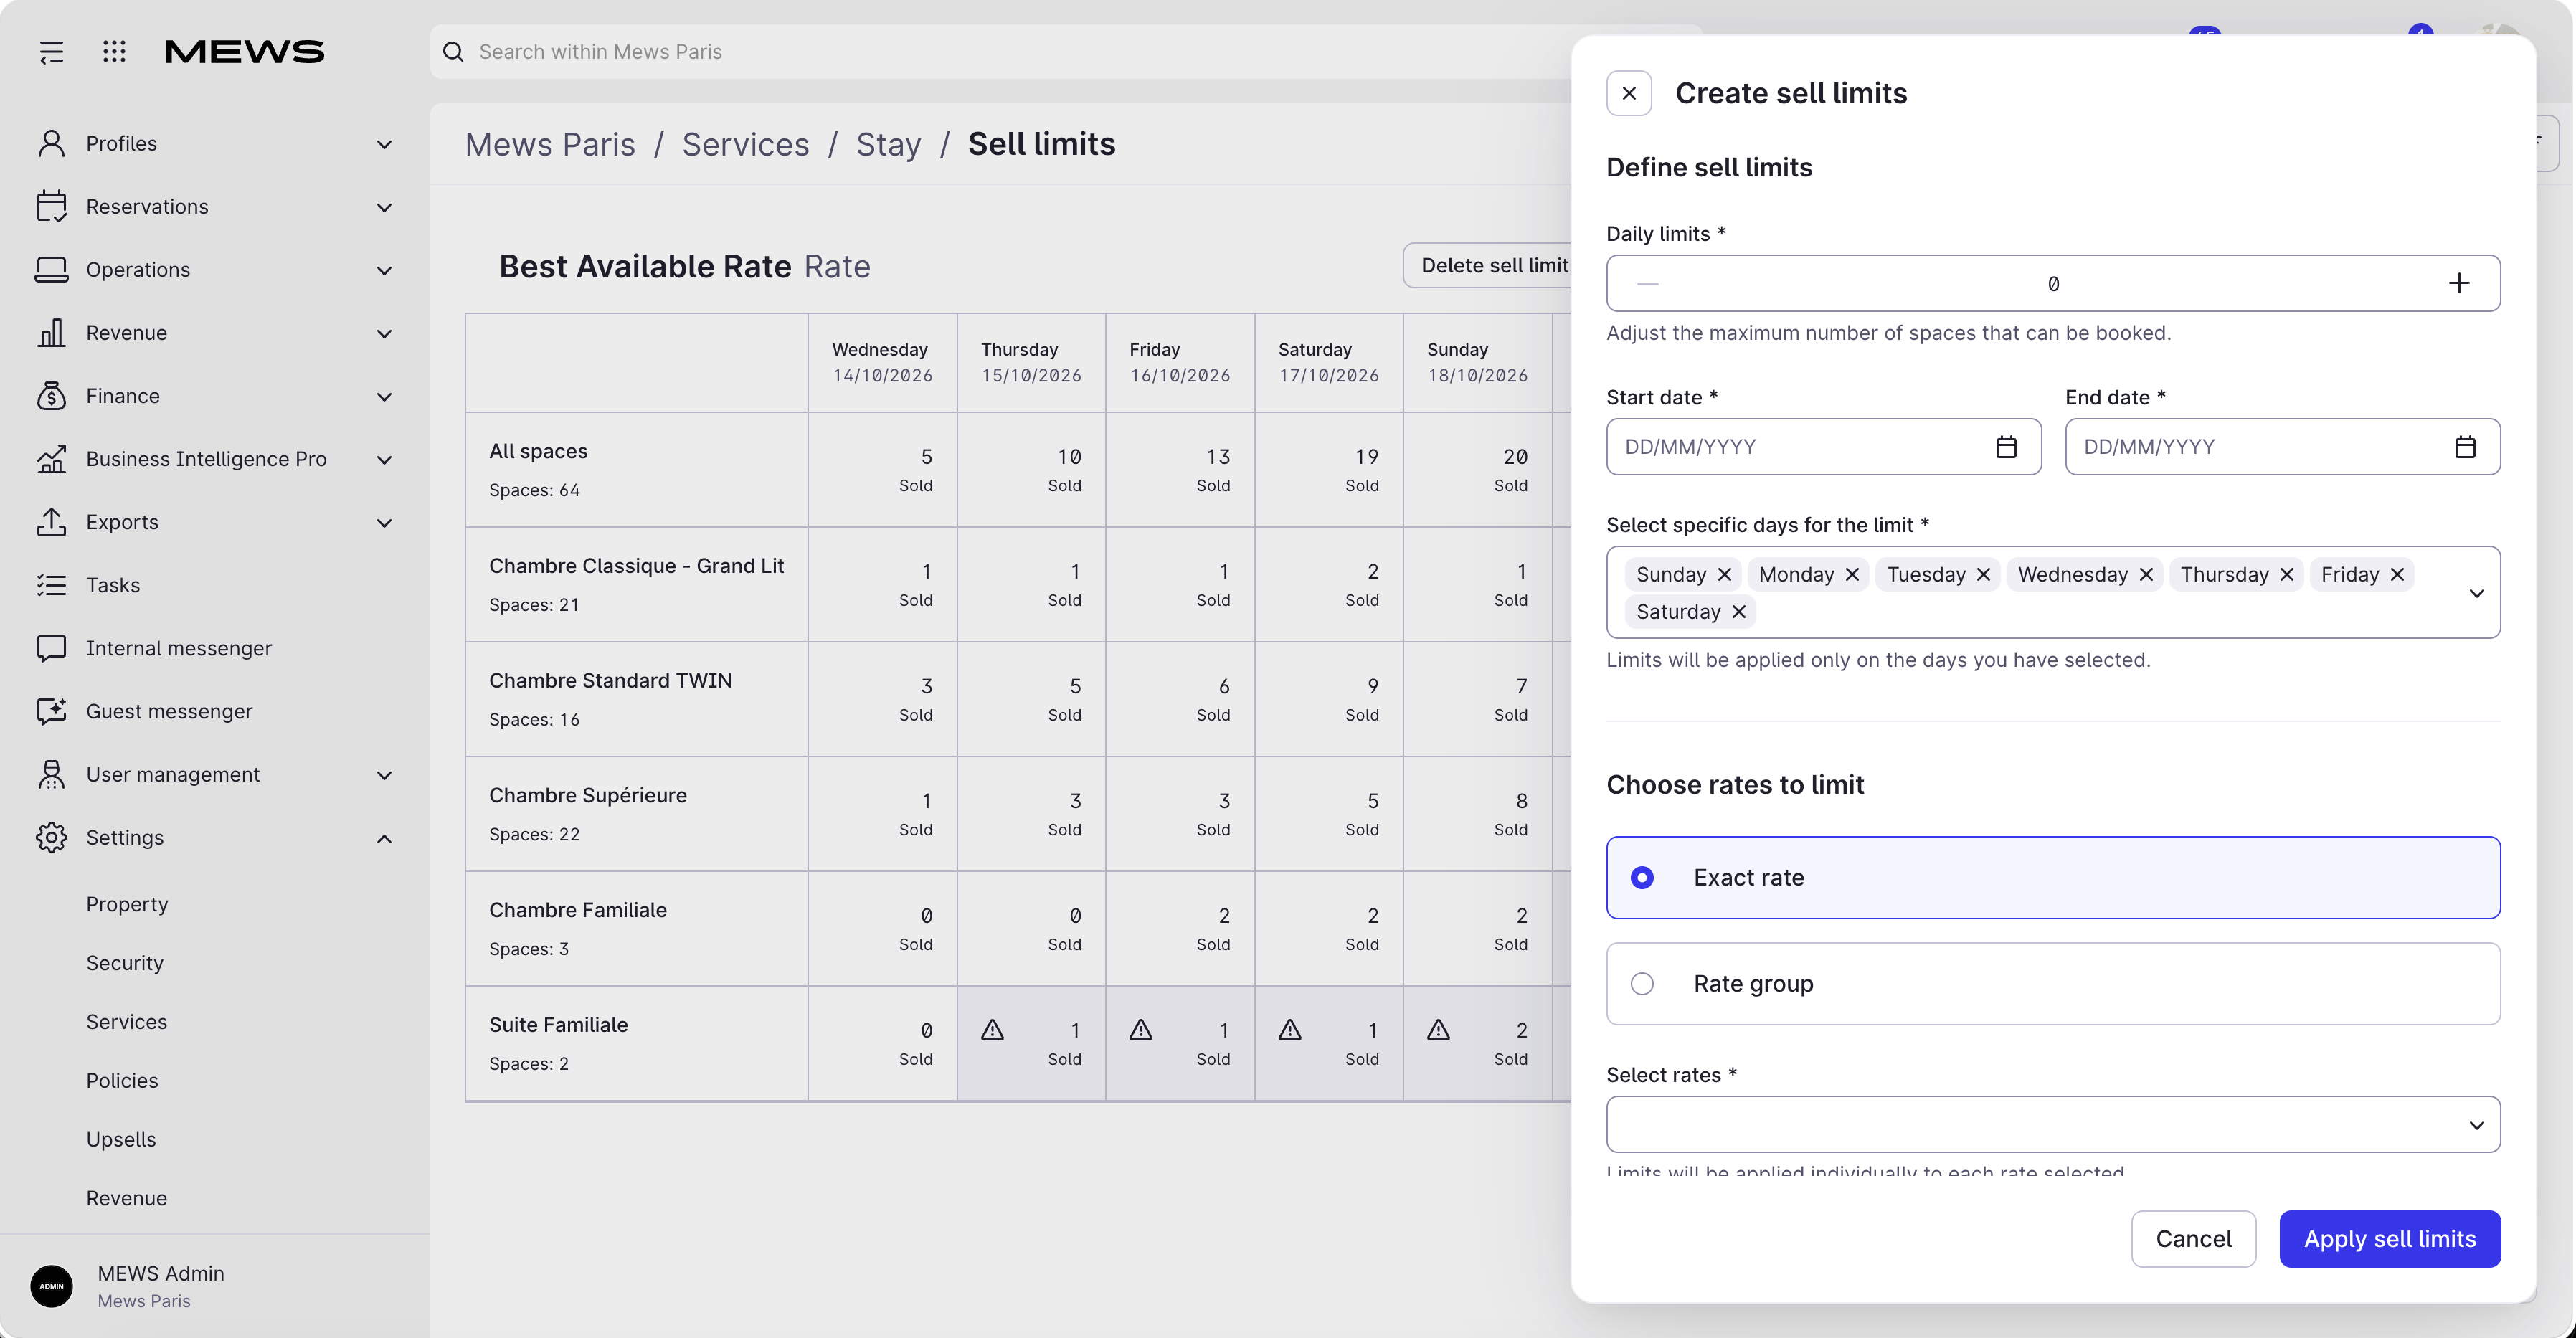The width and height of the screenshot is (2576, 1338).
Task: Click the Internal messenger chat icon
Action: coord(51,648)
